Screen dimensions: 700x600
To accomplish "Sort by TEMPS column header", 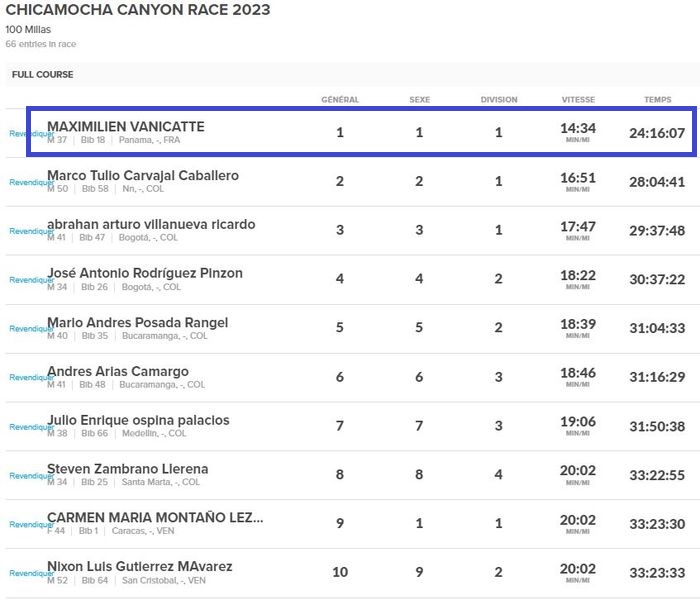I will (657, 100).
